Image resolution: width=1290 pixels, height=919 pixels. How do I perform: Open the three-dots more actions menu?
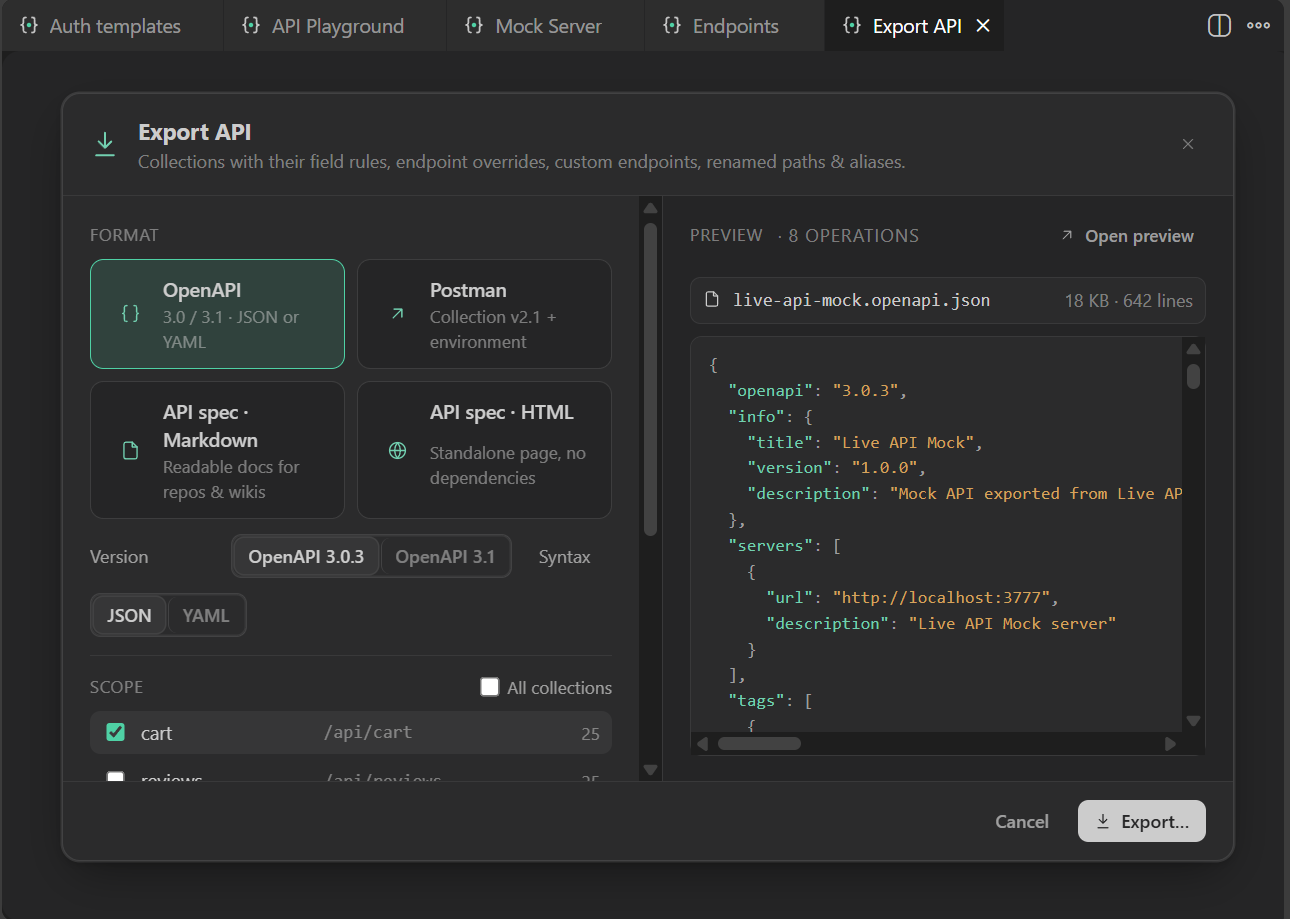pyautogui.click(x=1258, y=26)
